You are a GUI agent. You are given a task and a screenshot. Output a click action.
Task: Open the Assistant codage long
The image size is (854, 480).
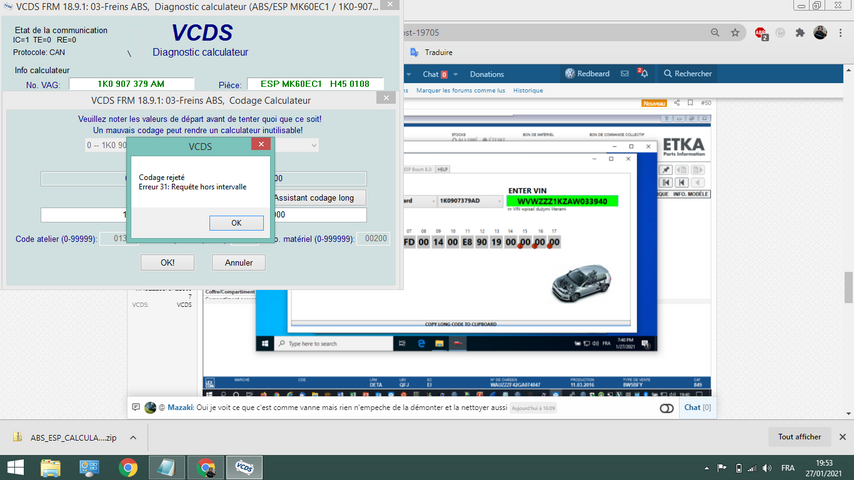point(318,198)
